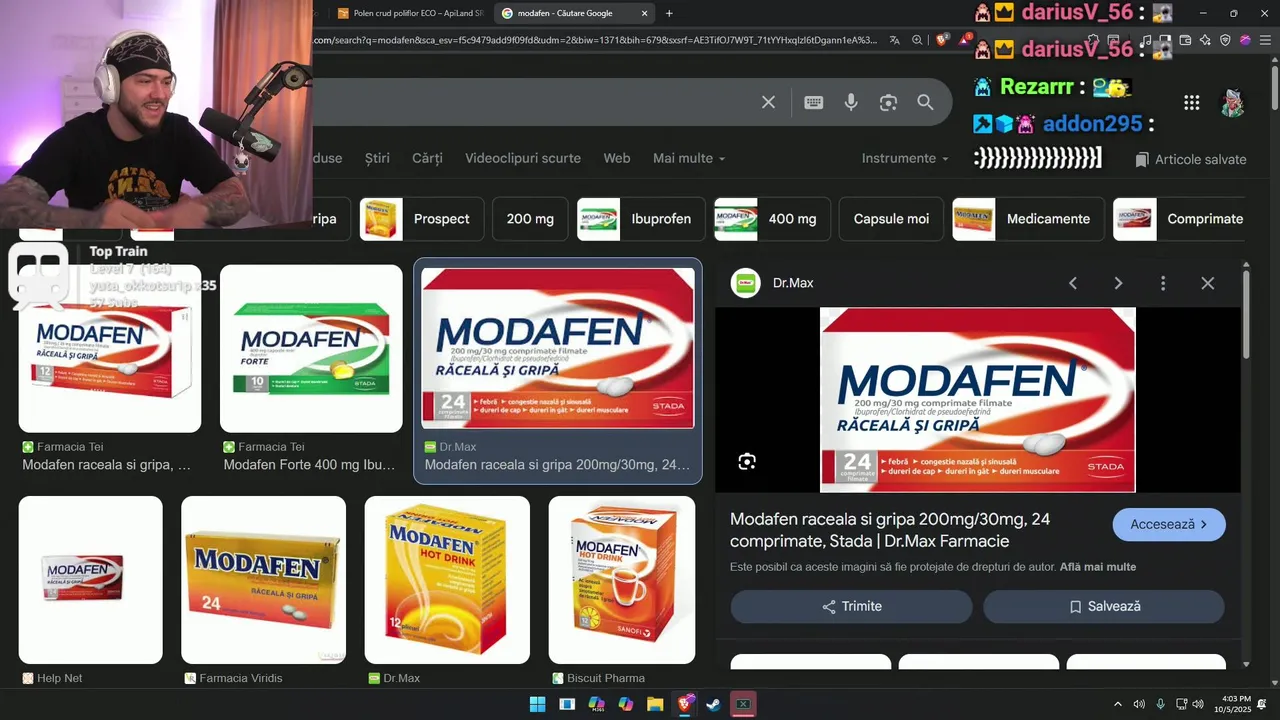1280x720 pixels.
Task: Clear the Google search box text
Action: (x=768, y=102)
